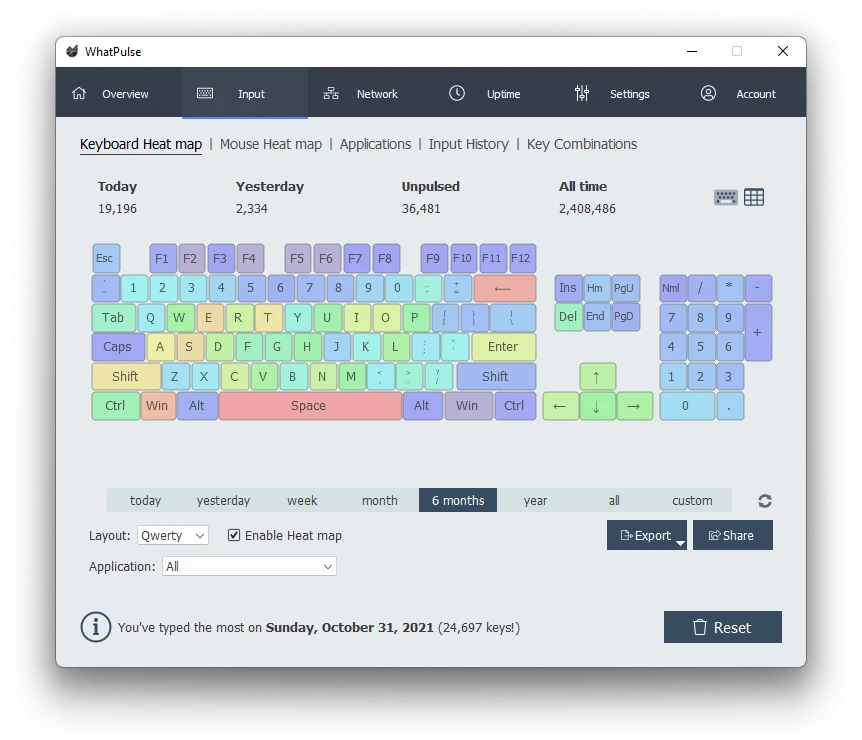Click the red Space key
Image resolution: width=862 pixels, height=740 pixels.
point(310,406)
